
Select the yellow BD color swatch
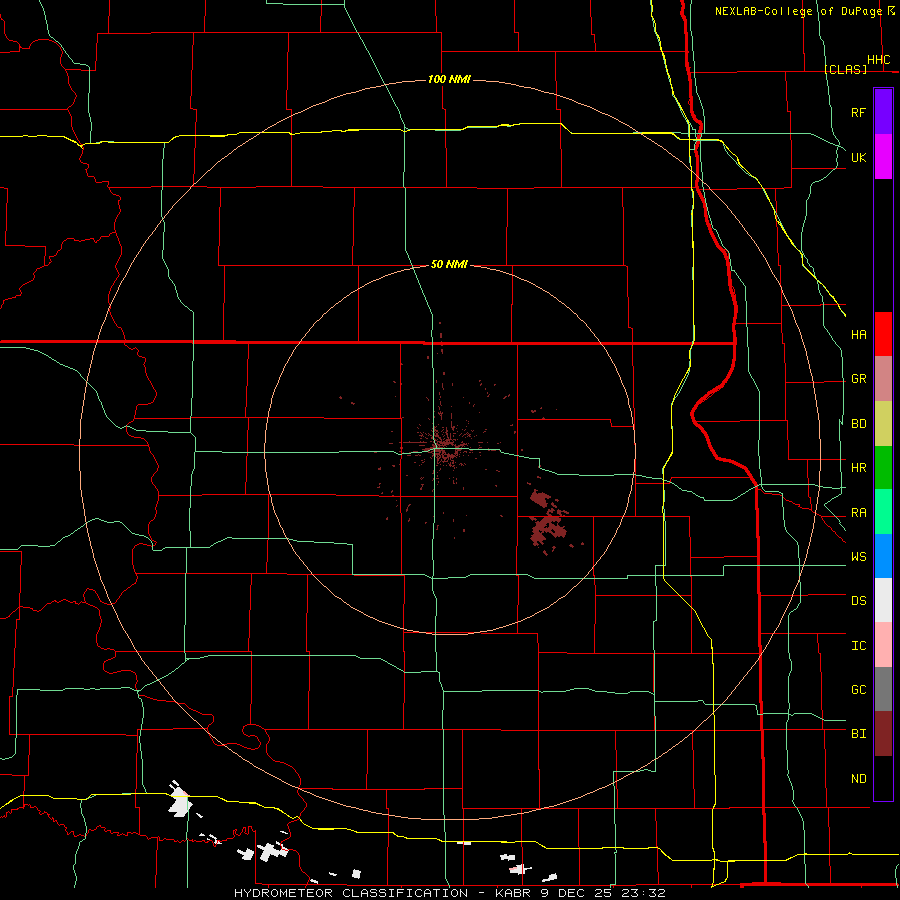(883, 424)
